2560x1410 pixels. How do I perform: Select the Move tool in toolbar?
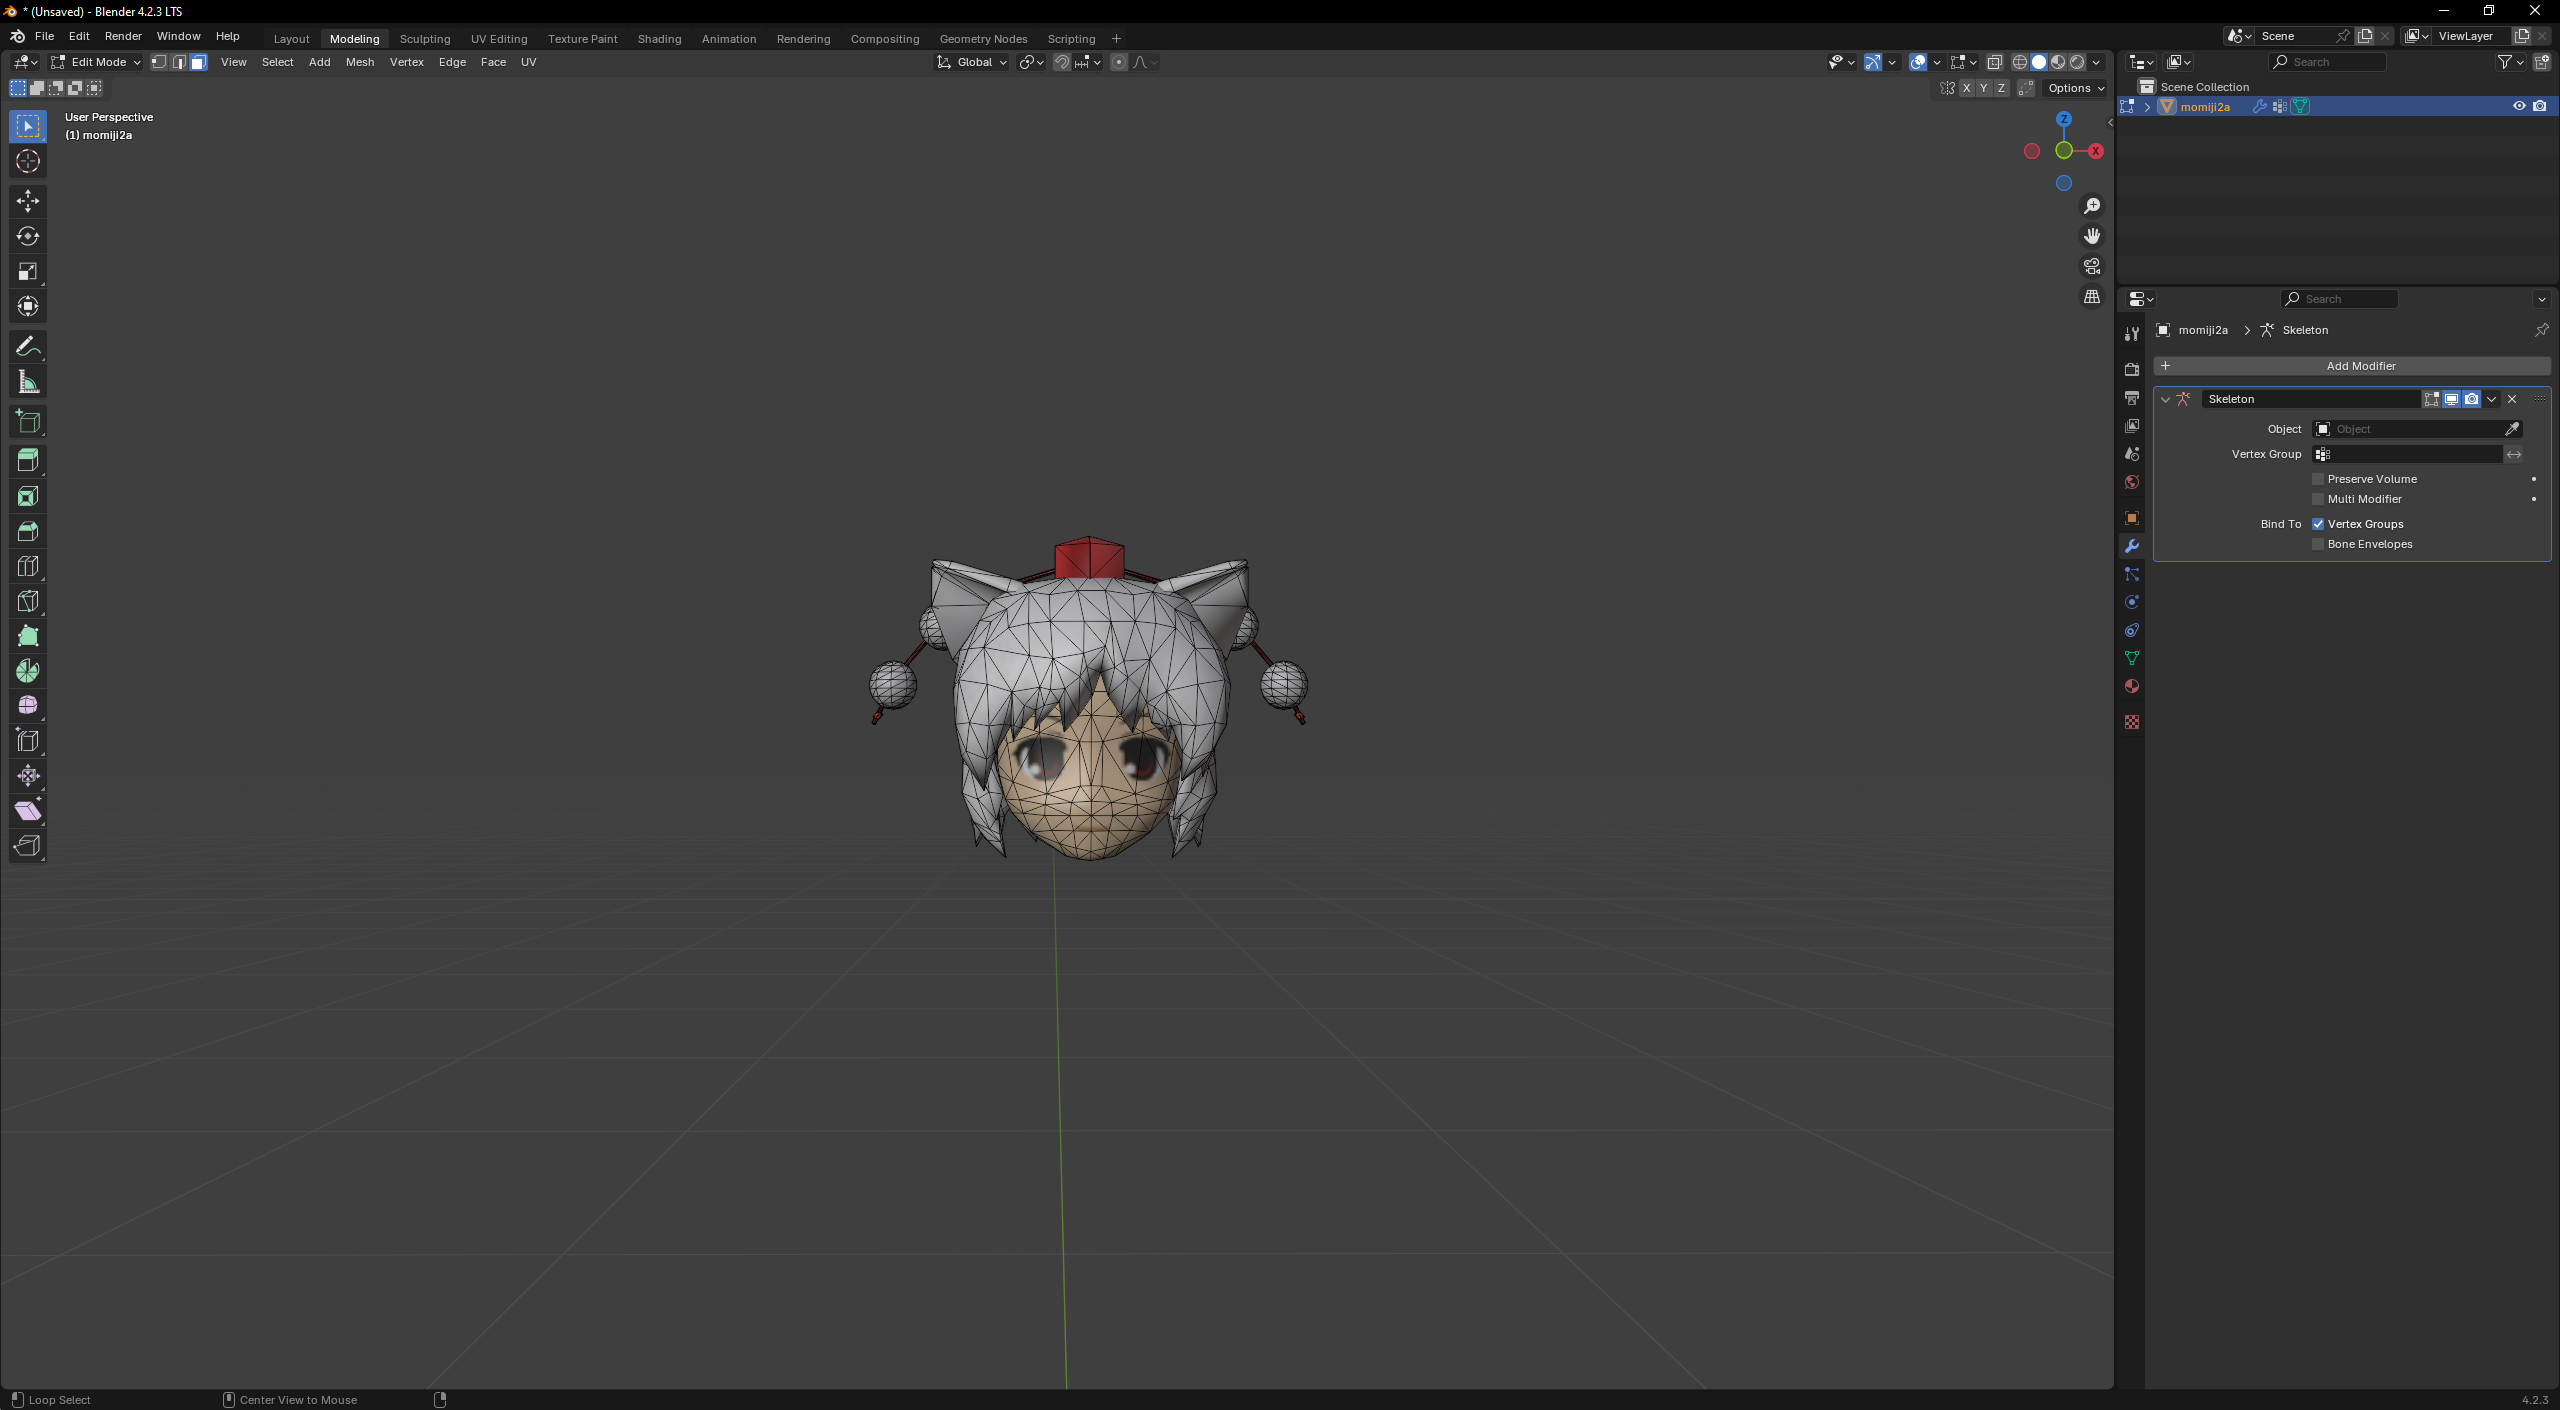(28, 201)
